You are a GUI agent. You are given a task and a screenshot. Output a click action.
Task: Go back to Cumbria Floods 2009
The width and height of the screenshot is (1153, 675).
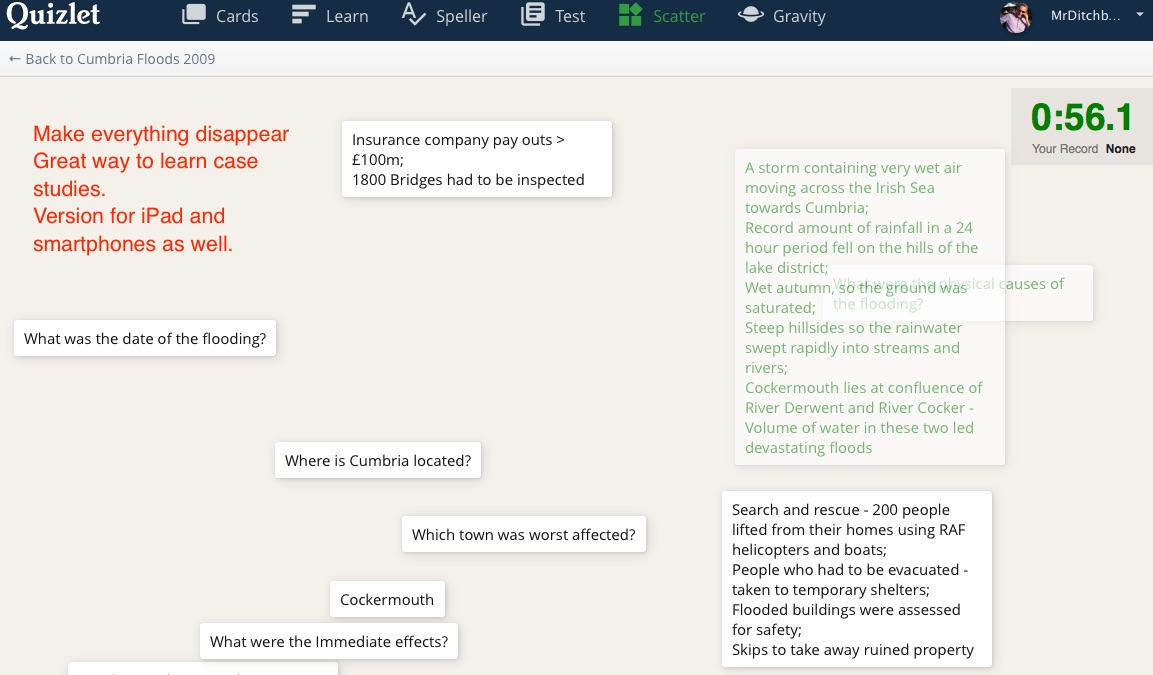click(x=111, y=59)
